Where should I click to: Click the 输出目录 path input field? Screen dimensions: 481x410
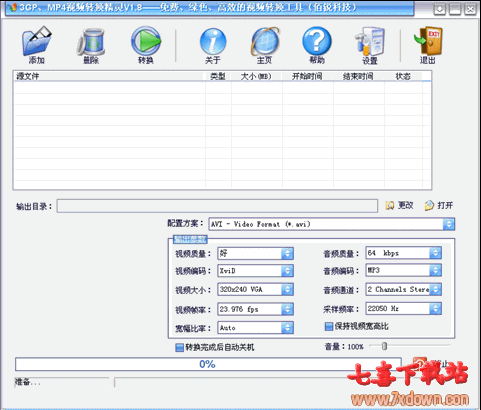(x=217, y=206)
